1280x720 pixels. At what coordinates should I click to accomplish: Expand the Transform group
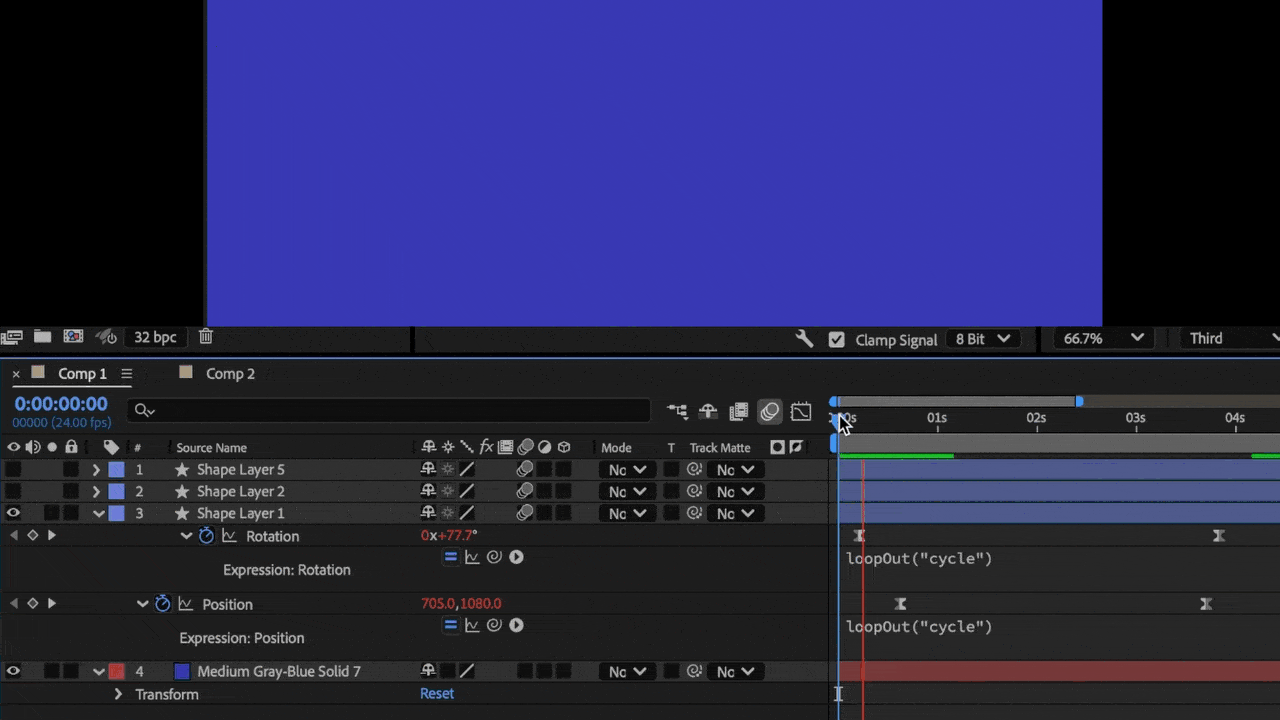click(x=118, y=694)
